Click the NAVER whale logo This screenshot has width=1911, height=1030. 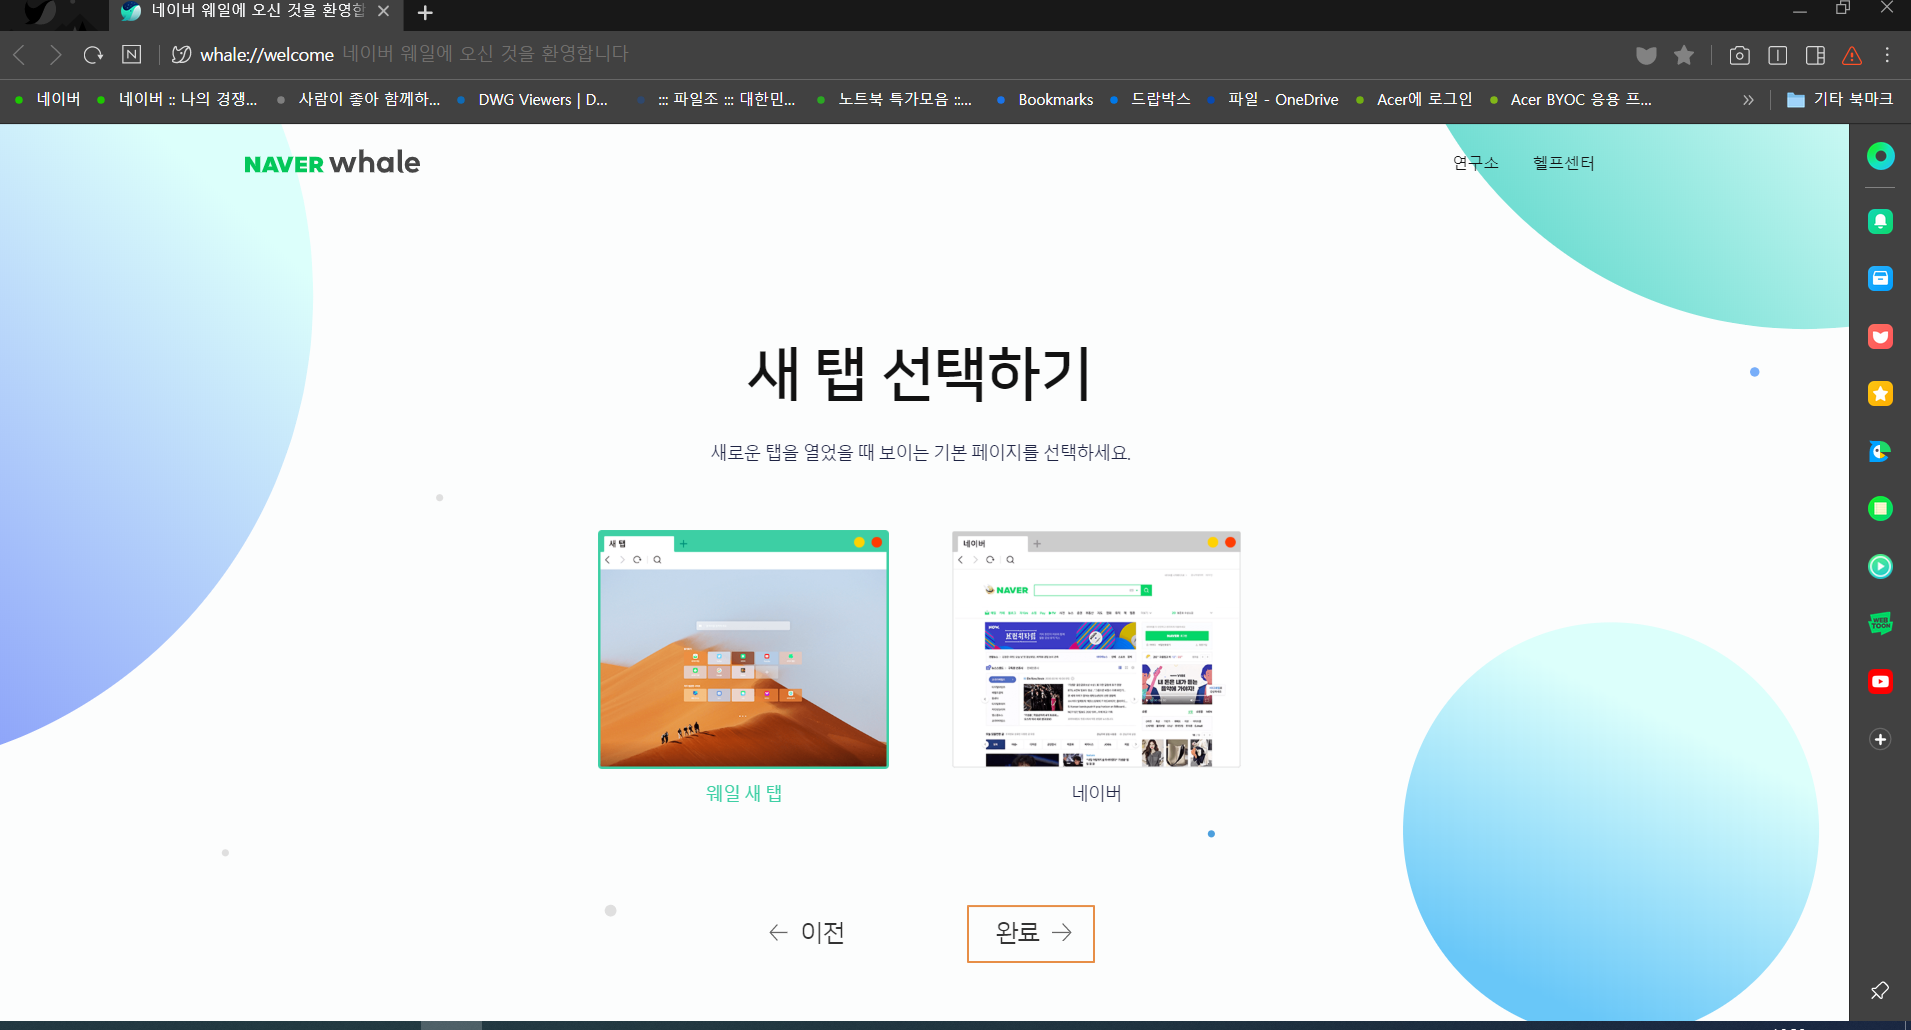pyautogui.click(x=332, y=162)
